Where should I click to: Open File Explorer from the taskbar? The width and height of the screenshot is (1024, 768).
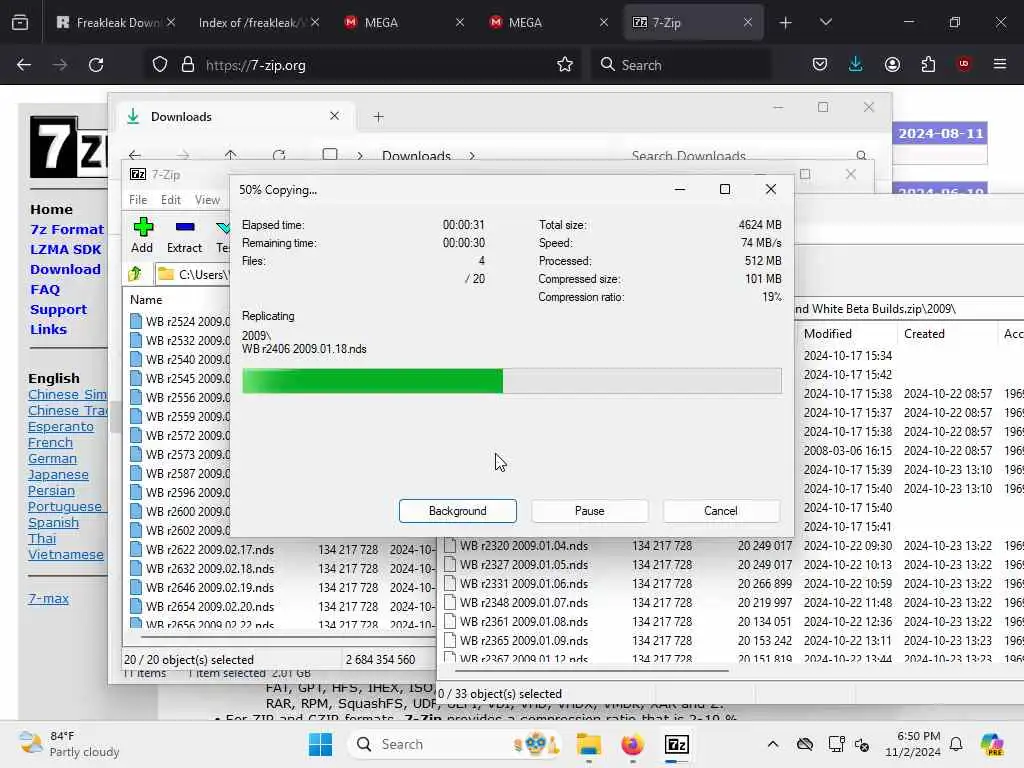pyautogui.click(x=588, y=744)
